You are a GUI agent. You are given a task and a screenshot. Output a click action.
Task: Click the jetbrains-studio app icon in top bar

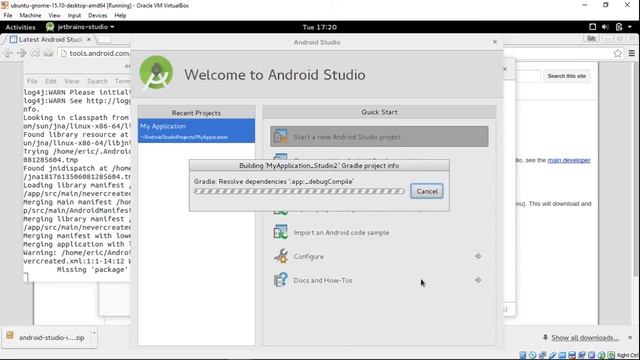click(x=50, y=27)
